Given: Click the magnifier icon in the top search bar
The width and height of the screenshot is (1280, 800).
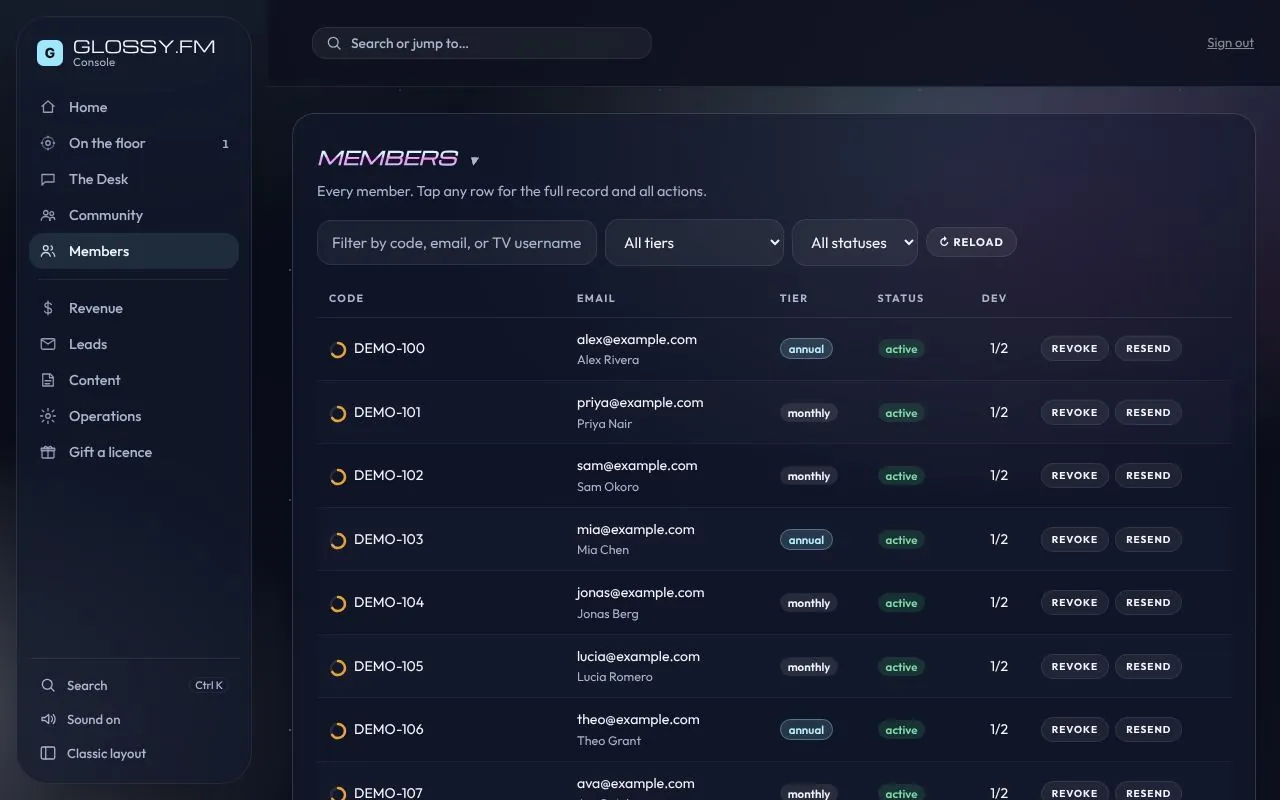Looking at the screenshot, I should 334,43.
